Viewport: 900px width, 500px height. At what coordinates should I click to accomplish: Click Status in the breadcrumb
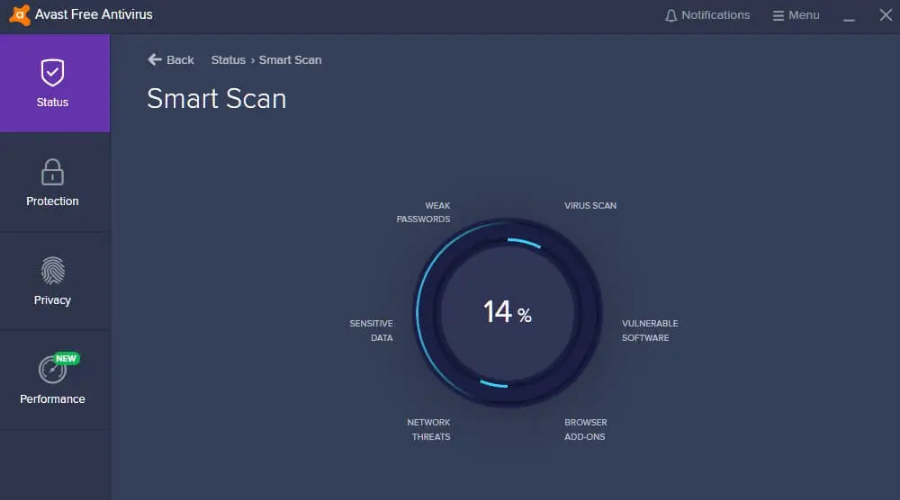pos(228,60)
